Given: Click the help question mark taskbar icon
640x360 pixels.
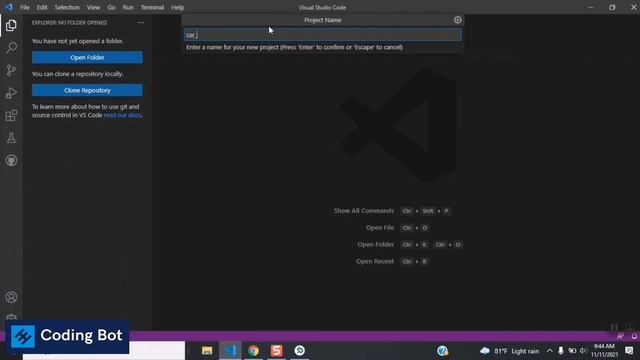Looking at the screenshot, I should pyautogui.click(x=442, y=351).
